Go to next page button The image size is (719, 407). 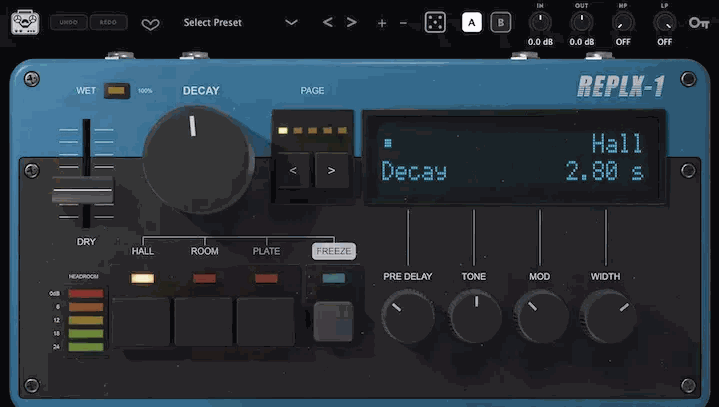point(331,170)
